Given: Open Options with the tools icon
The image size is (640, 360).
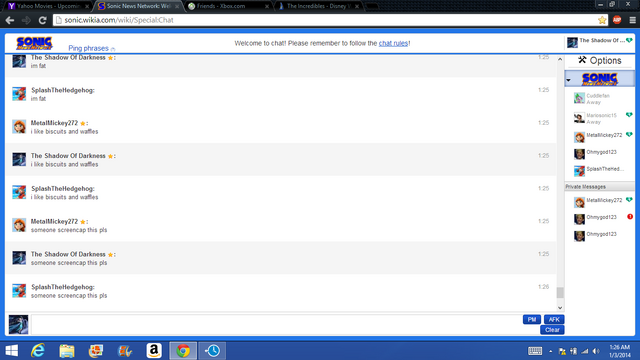Looking at the screenshot, I should [600, 60].
